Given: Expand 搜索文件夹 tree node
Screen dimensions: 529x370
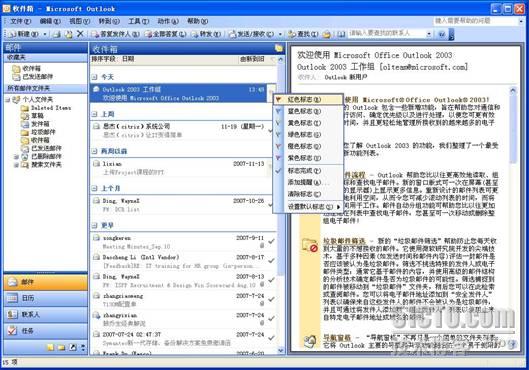Looking at the screenshot, I should (x=16, y=165).
